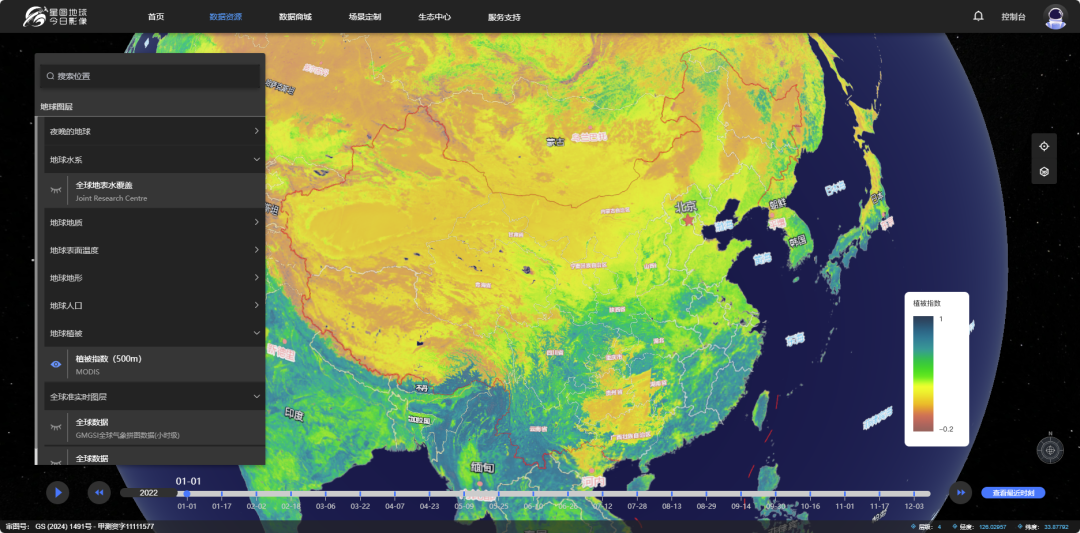This screenshot has height=533, width=1080.
Task: Click the blue timeline handle at 01-01
Action: 187,493
